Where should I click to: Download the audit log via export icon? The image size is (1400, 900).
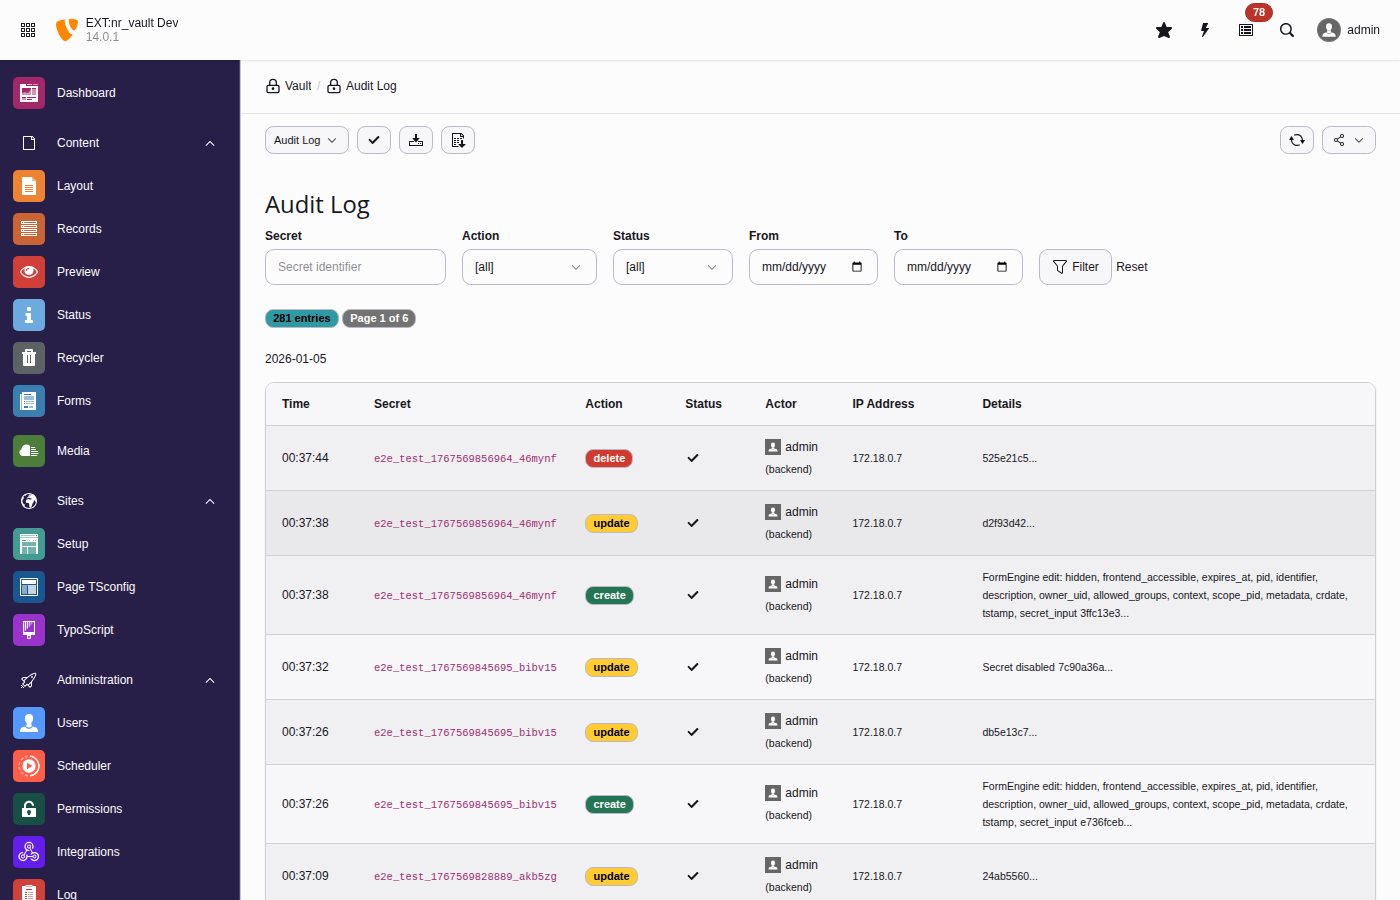pyautogui.click(x=416, y=140)
